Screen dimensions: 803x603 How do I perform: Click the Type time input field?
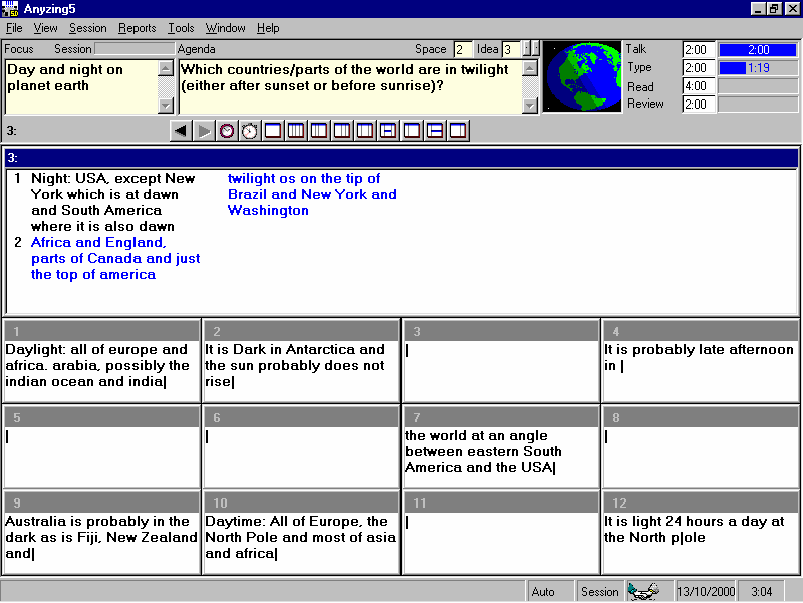coord(699,68)
